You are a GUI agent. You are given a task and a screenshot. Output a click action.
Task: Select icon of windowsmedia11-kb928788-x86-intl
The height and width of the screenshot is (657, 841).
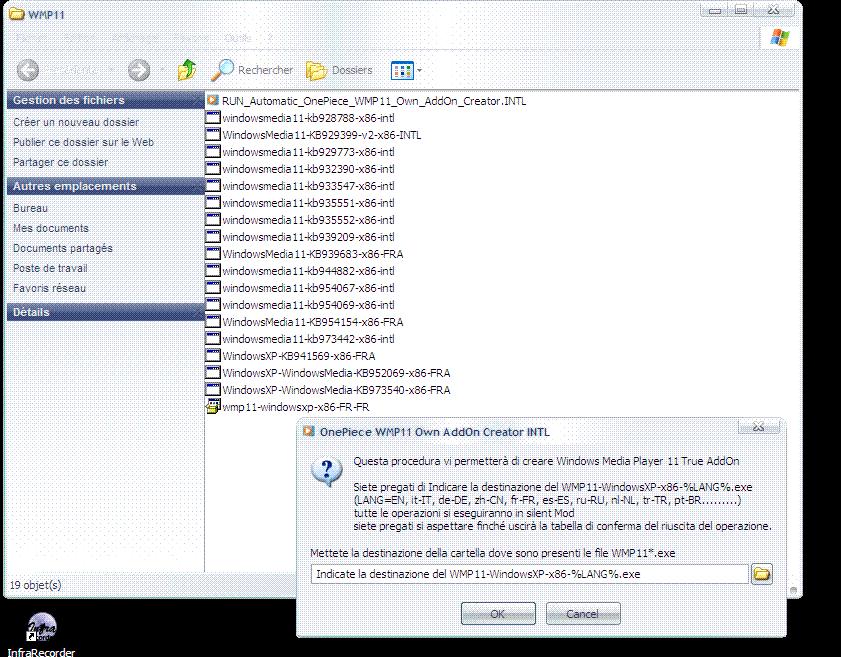[213, 117]
